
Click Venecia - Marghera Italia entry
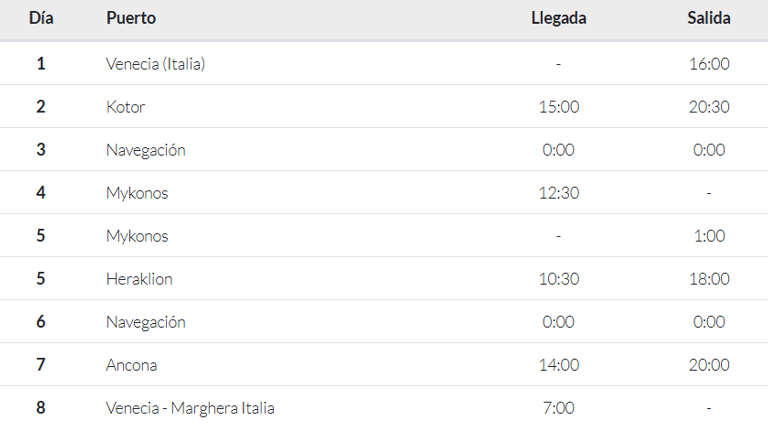[x=190, y=408]
